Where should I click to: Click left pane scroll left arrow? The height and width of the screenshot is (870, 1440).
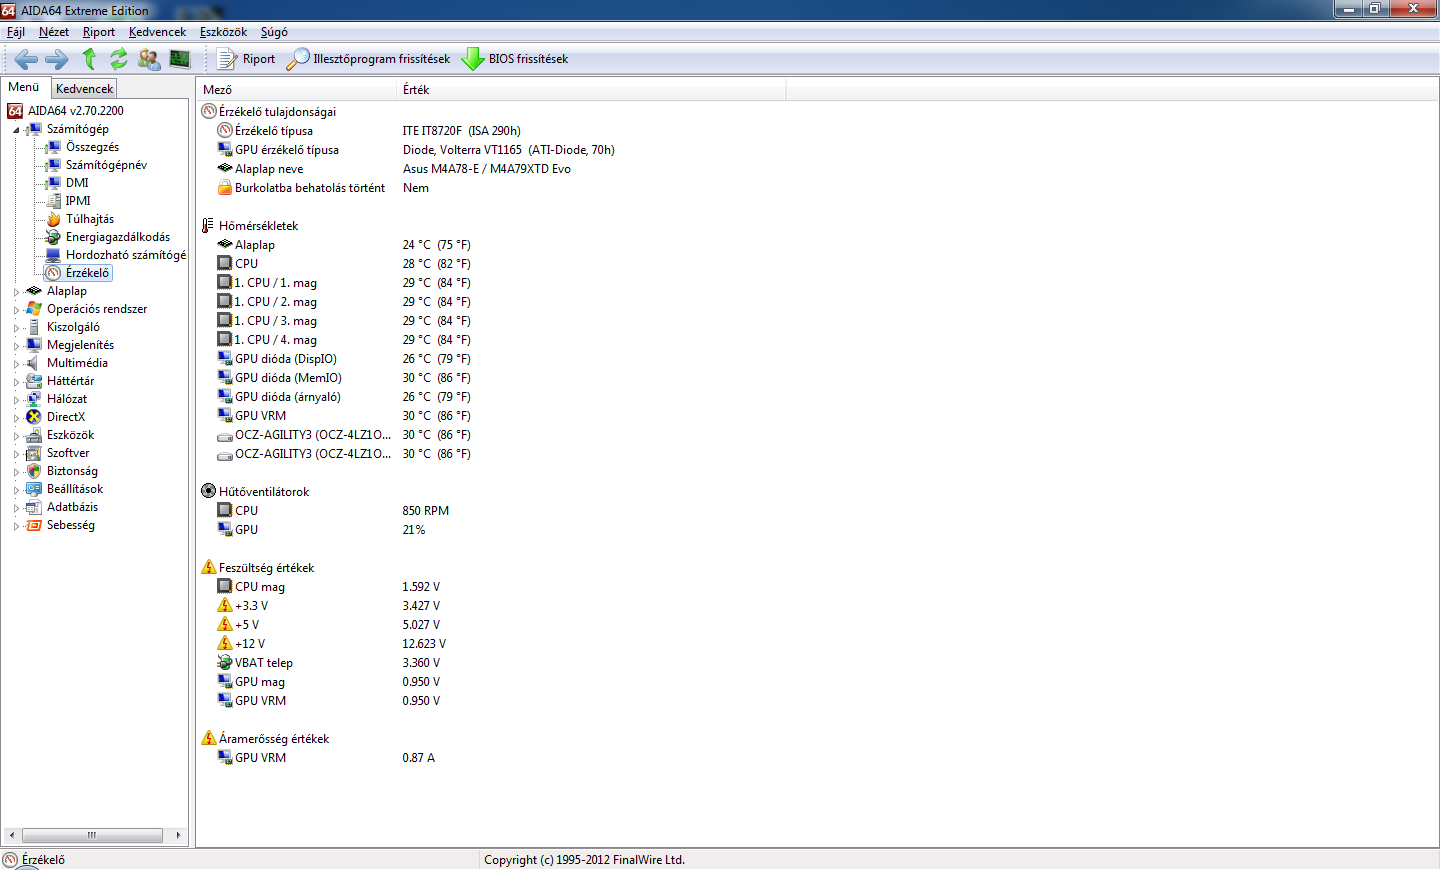click(x=11, y=835)
